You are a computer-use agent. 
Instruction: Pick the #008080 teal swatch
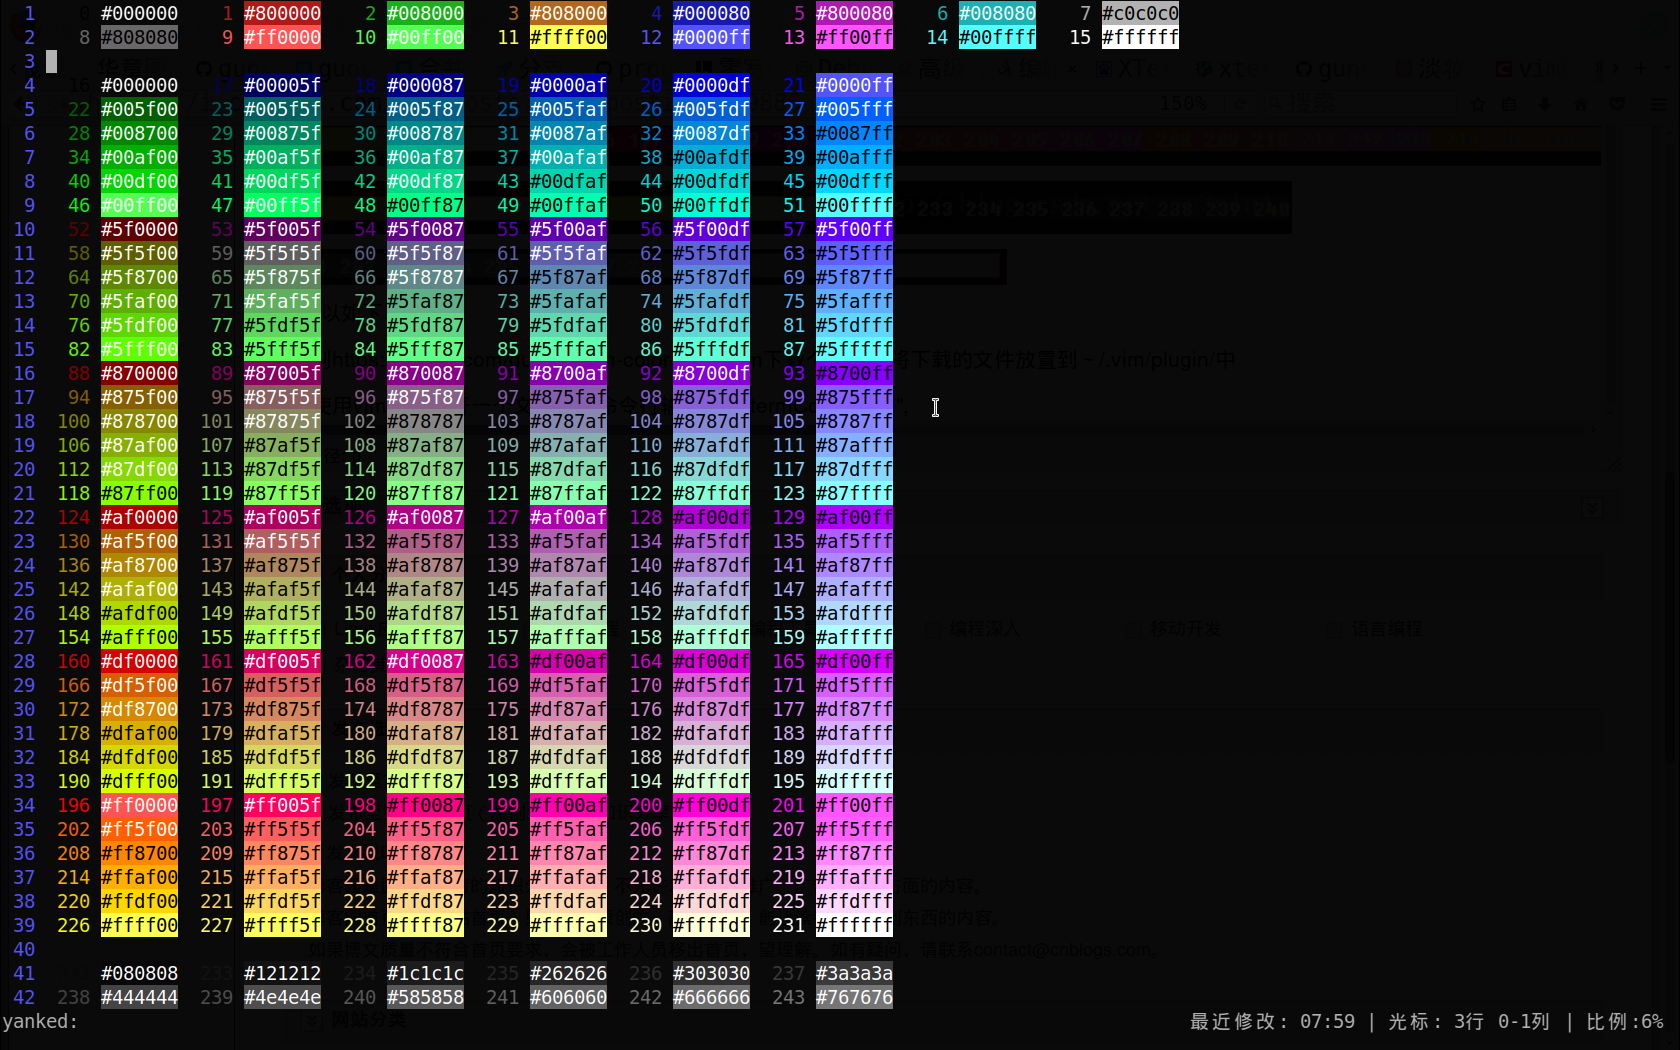click(x=997, y=13)
